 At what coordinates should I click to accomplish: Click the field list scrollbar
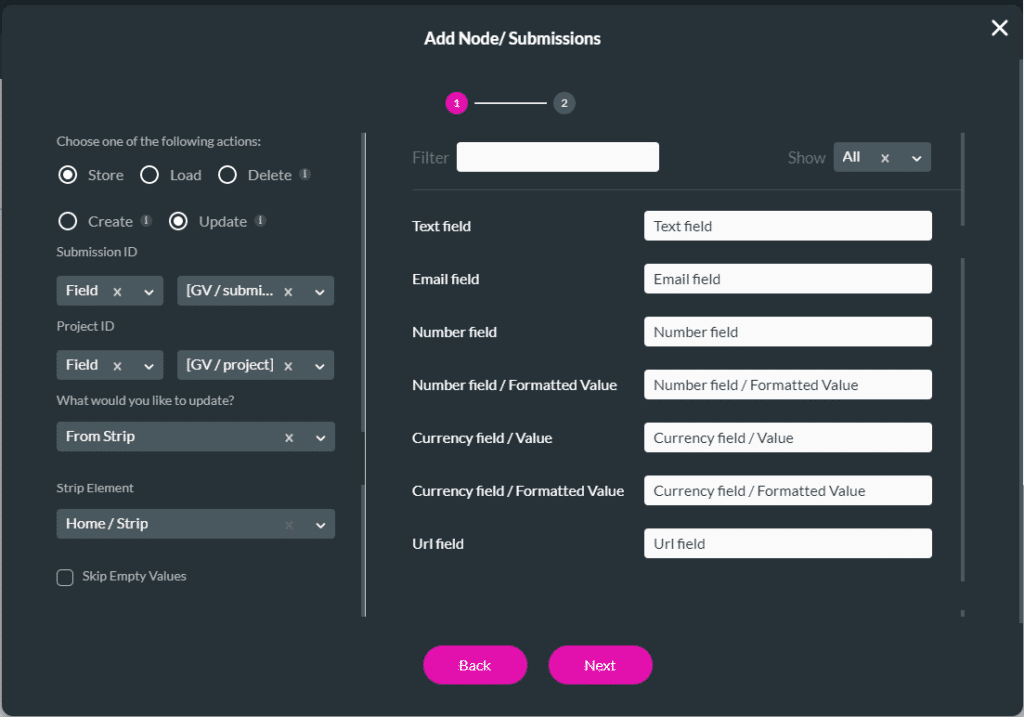tap(962, 420)
